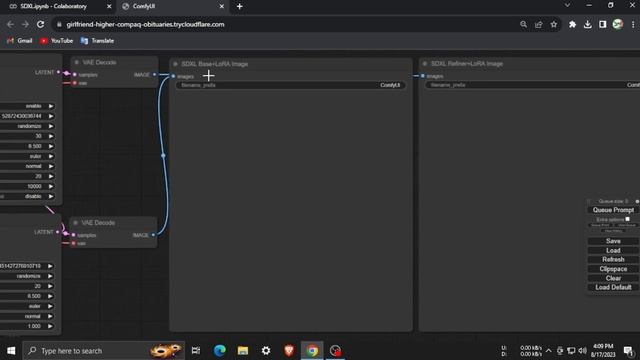The height and width of the screenshot is (360, 640).
Task: Open the euler combo in upper sampler node
Action: 27,156
